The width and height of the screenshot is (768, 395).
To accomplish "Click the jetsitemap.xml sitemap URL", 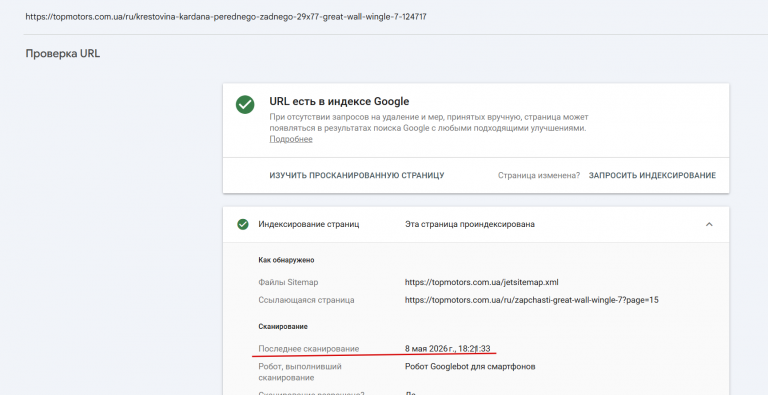I will pos(481,282).
